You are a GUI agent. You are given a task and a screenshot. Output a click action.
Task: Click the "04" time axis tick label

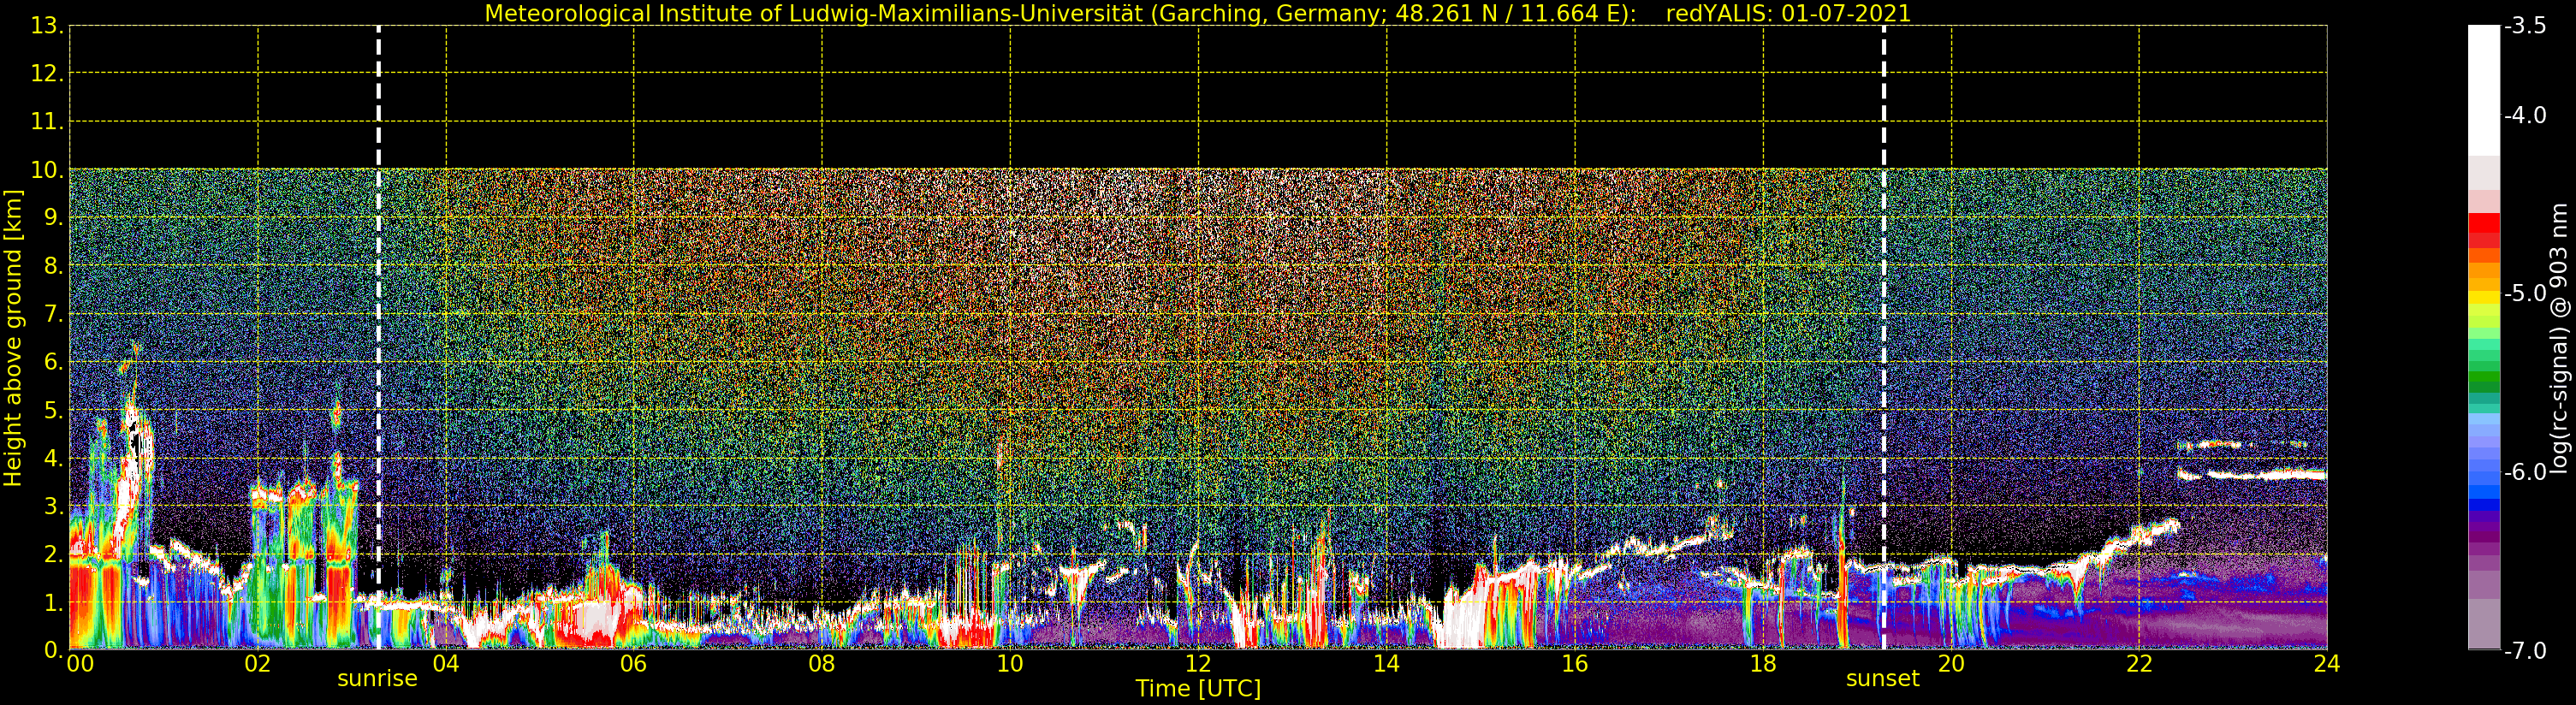[x=446, y=664]
